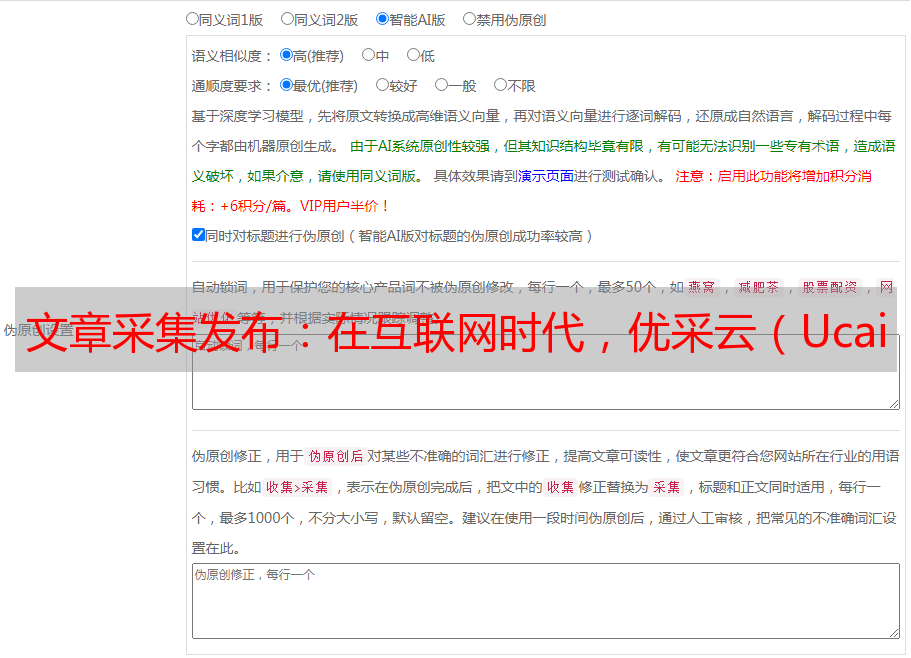Select 禁用伪原创 radio option
Image resolution: width=911 pixels, height=658 pixels.
point(469,19)
